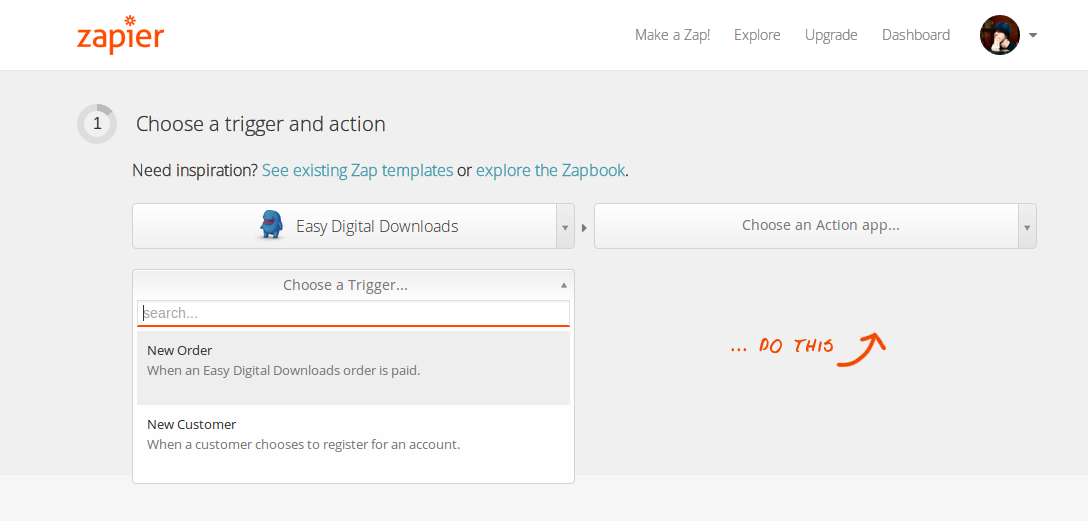Image resolution: width=1088 pixels, height=521 pixels.
Task: Collapse the Choose a Trigger dropdown
Action: 564,285
